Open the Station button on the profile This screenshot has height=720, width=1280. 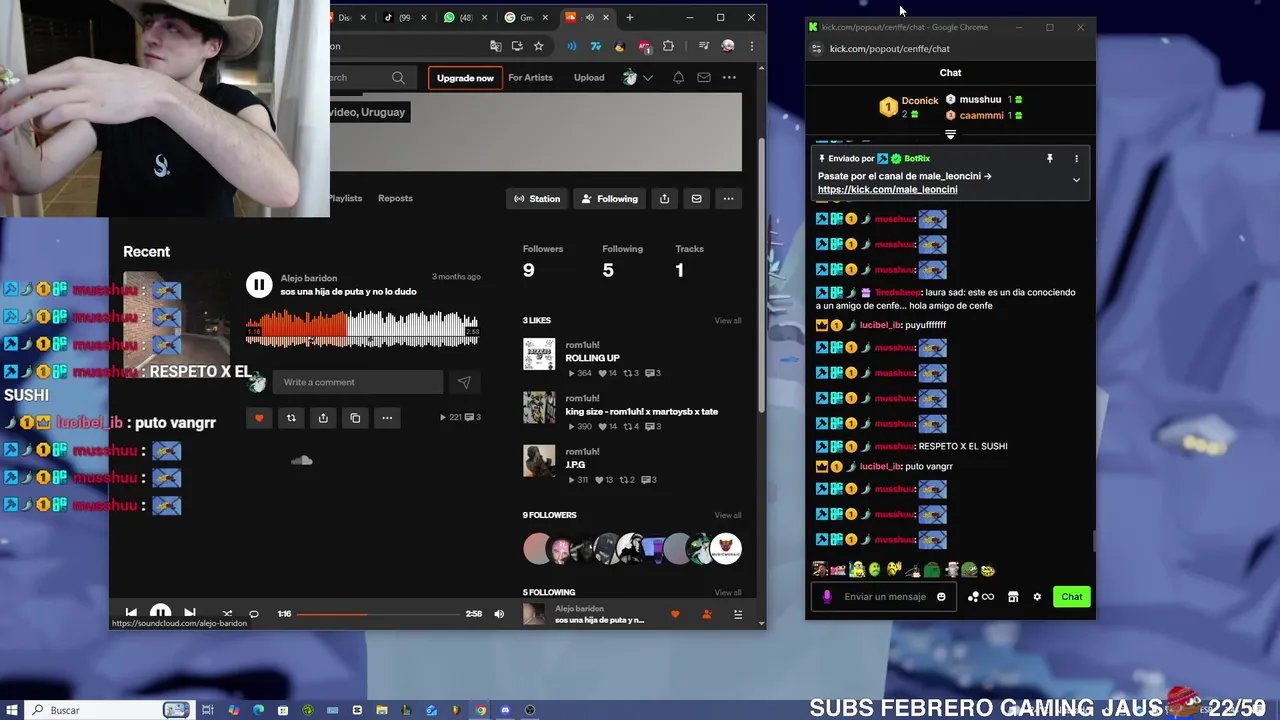pos(537,198)
